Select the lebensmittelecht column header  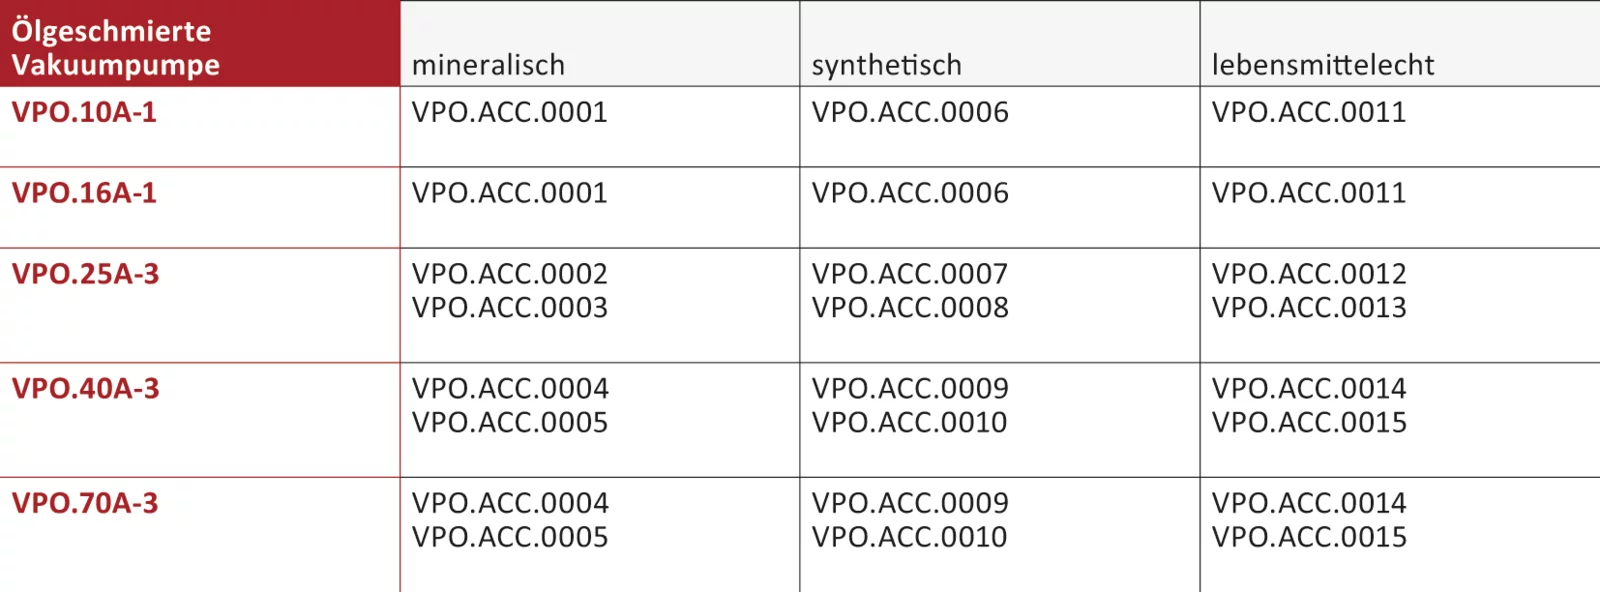1322,65
